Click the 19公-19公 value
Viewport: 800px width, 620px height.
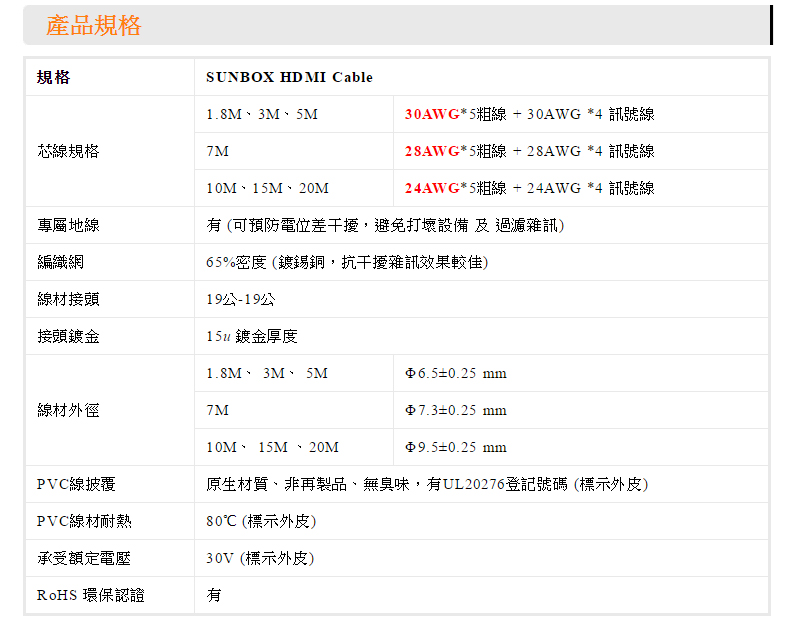pos(241,299)
